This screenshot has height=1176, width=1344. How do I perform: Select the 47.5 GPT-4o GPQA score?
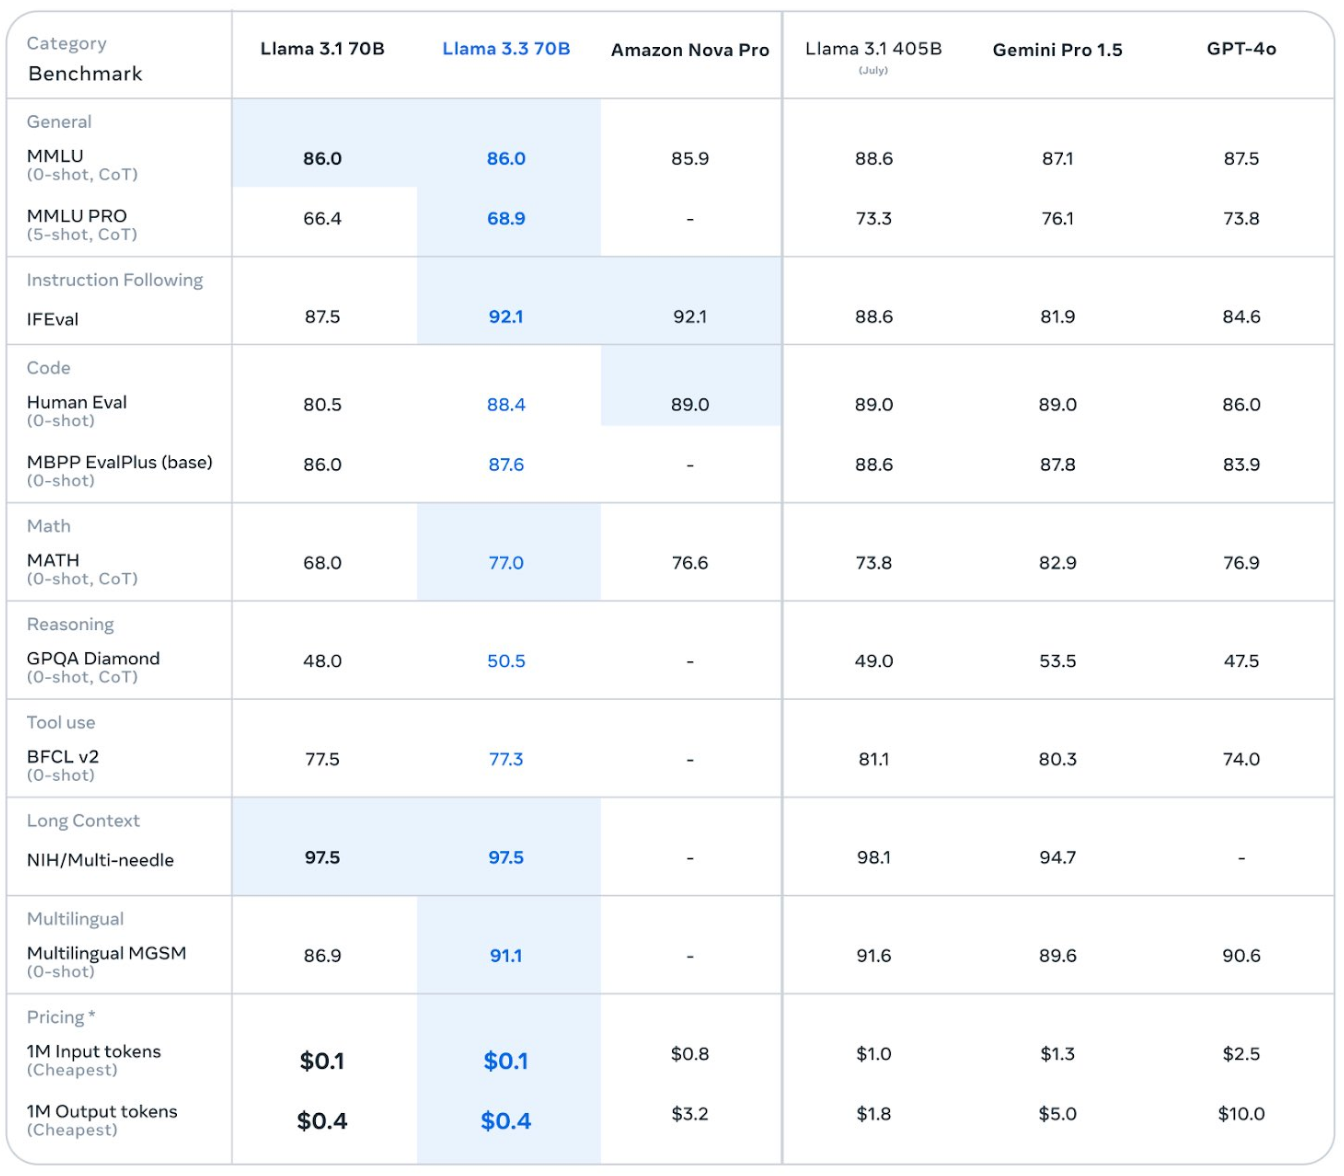pyautogui.click(x=1241, y=661)
